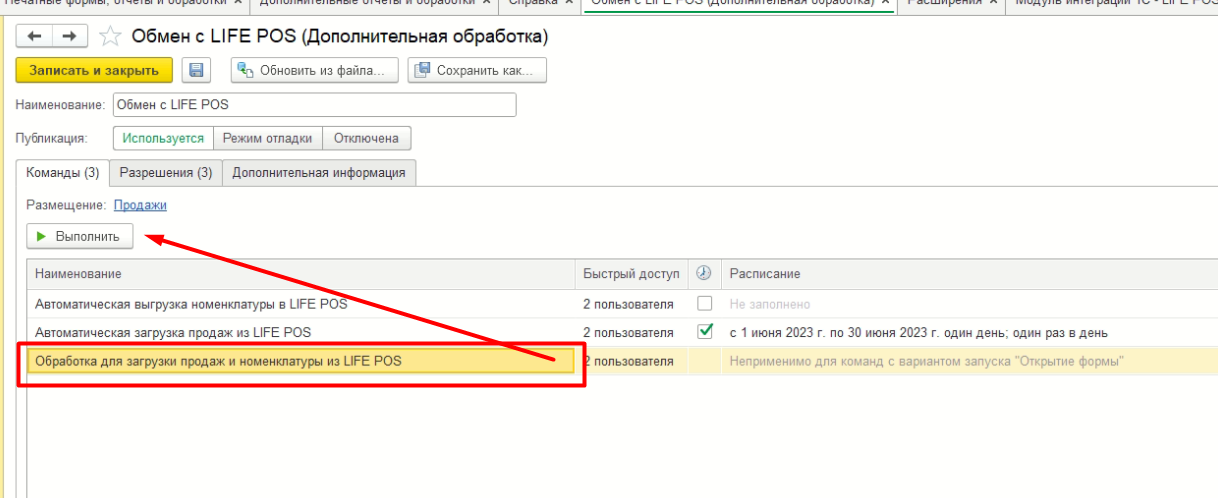Open schedule 'с 1 июня 2023 г. по 30 июня'
The height and width of the screenshot is (498, 1218).
(x=919, y=332)
